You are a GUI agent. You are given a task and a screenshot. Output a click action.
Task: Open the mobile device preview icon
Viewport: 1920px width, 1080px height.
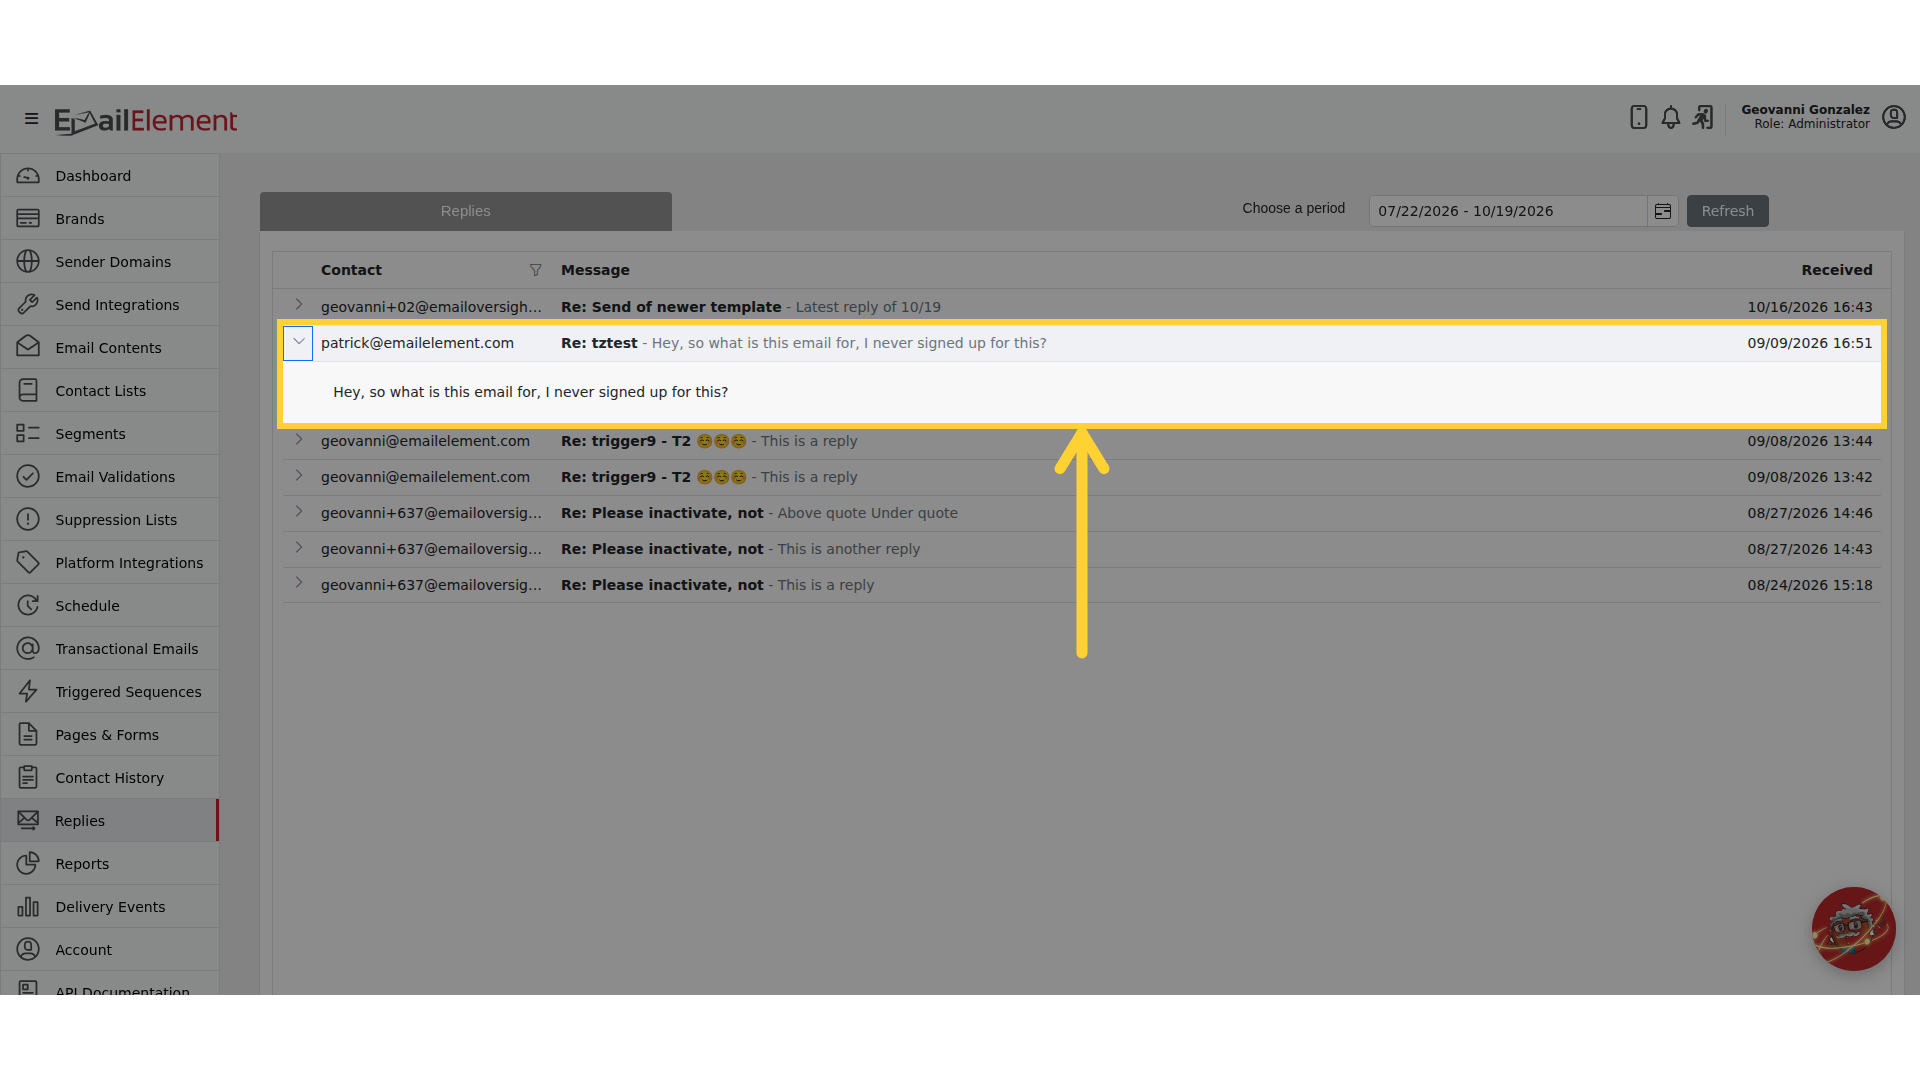[1638, 118]
